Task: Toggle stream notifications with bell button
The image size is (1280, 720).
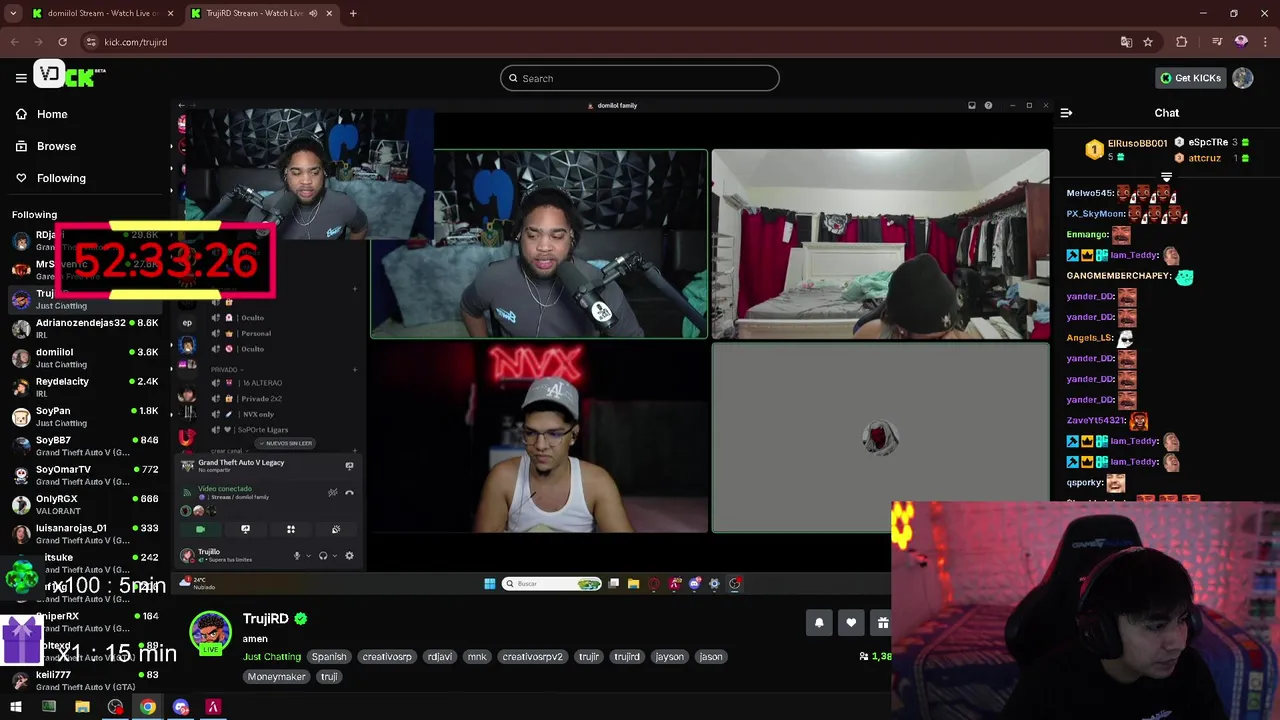Action: 819,623
